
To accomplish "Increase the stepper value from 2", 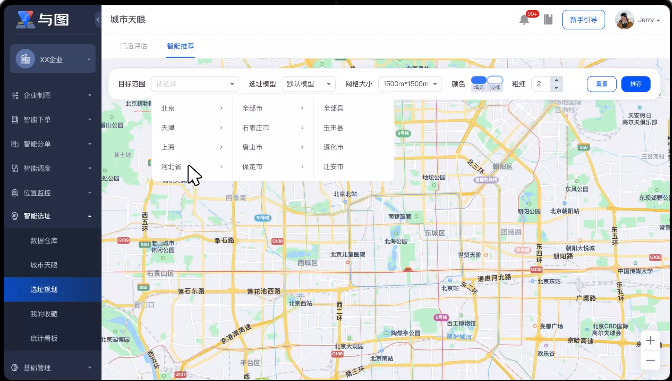I will (556, 80).
